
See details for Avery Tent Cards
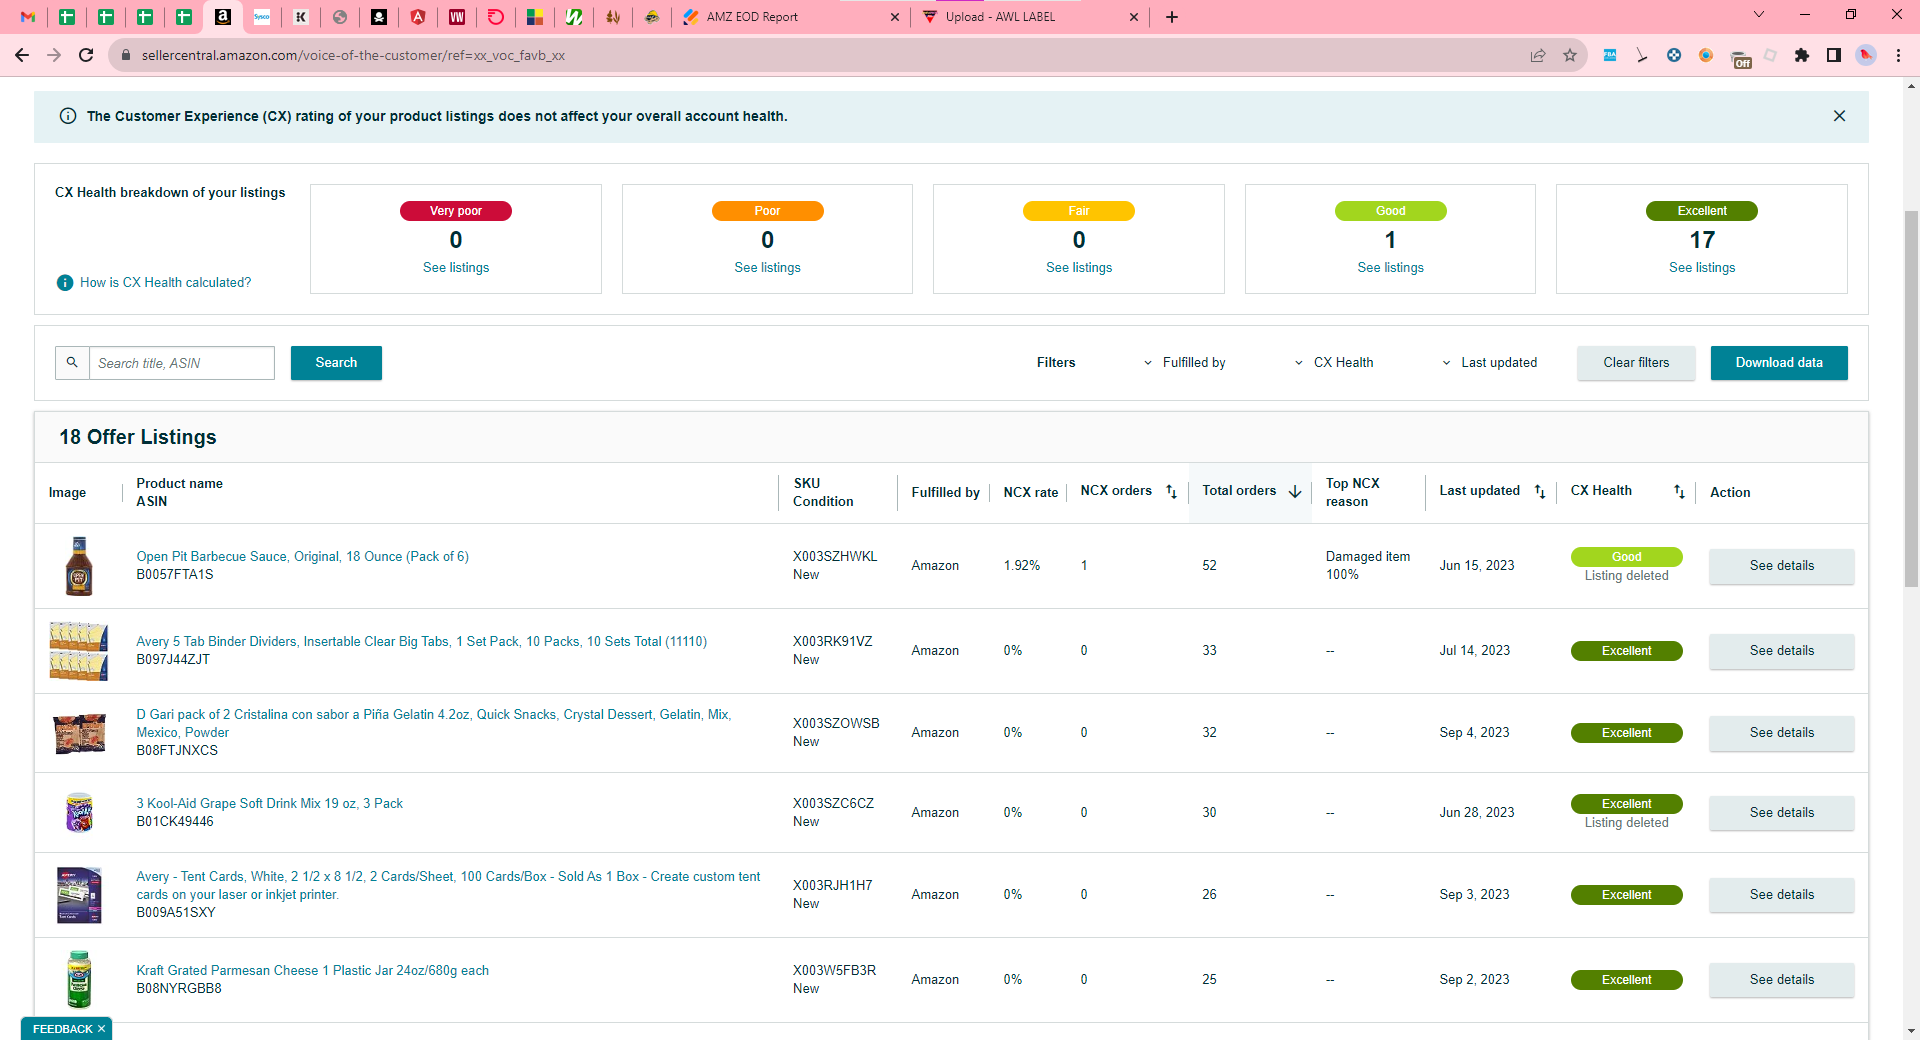[1781, 895]
